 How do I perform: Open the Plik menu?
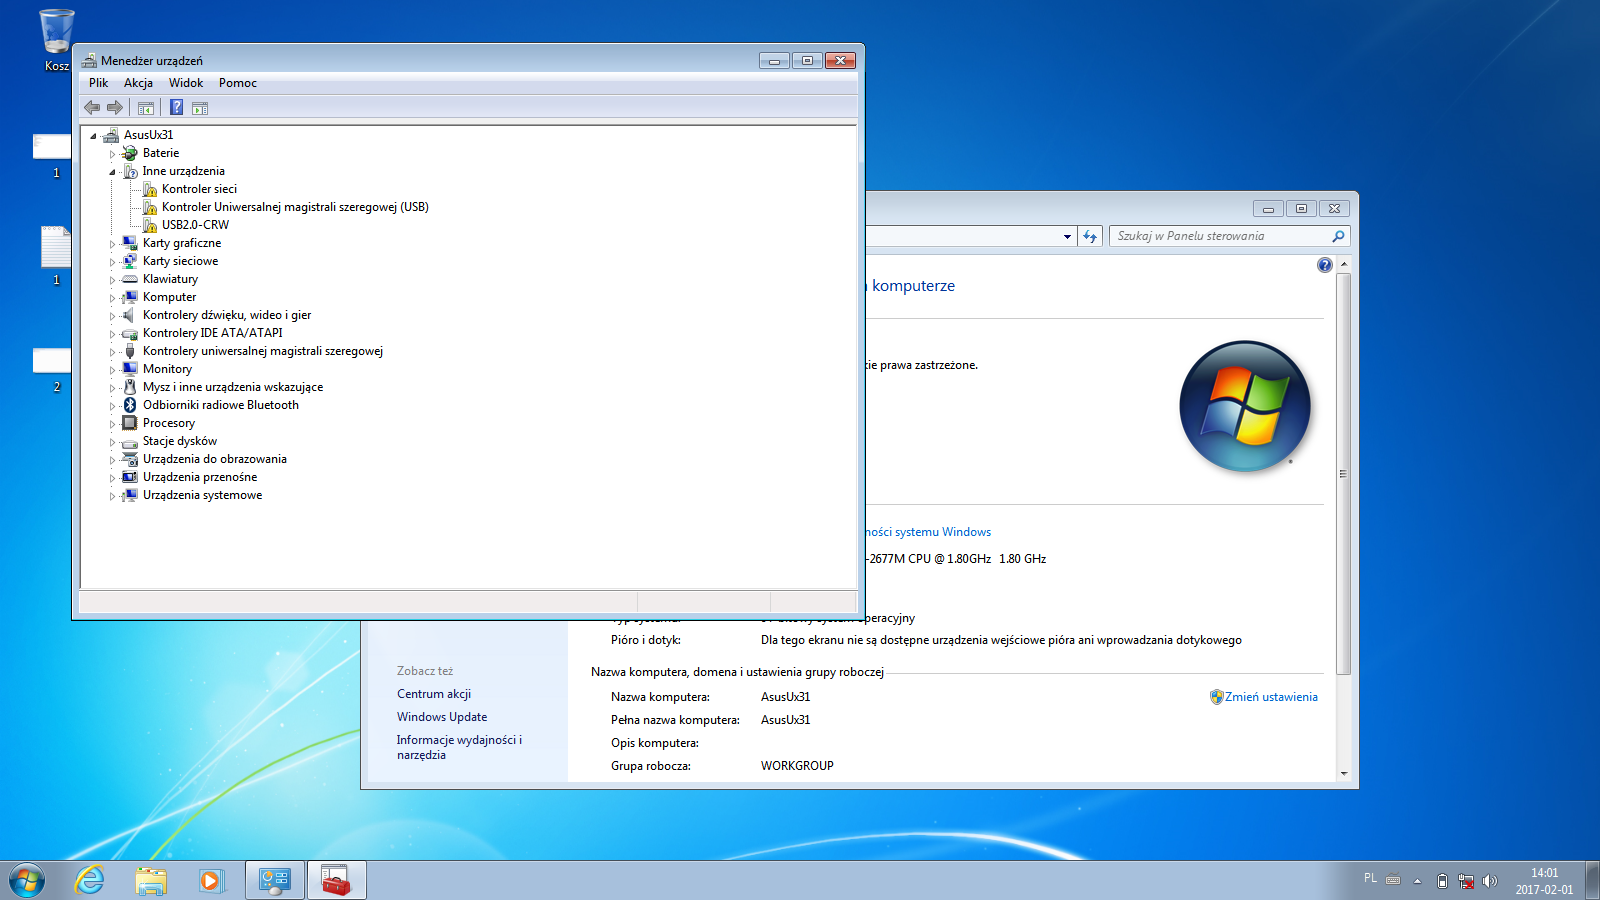pos(98,83)
